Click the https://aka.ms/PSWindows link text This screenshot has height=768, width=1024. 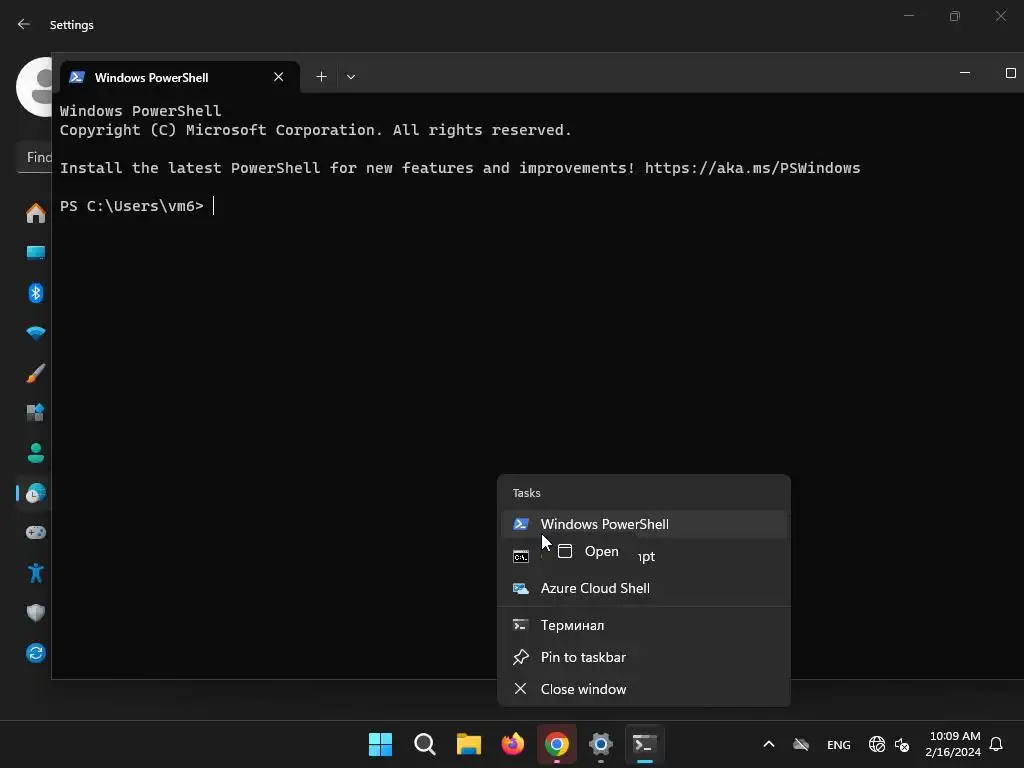752,168
